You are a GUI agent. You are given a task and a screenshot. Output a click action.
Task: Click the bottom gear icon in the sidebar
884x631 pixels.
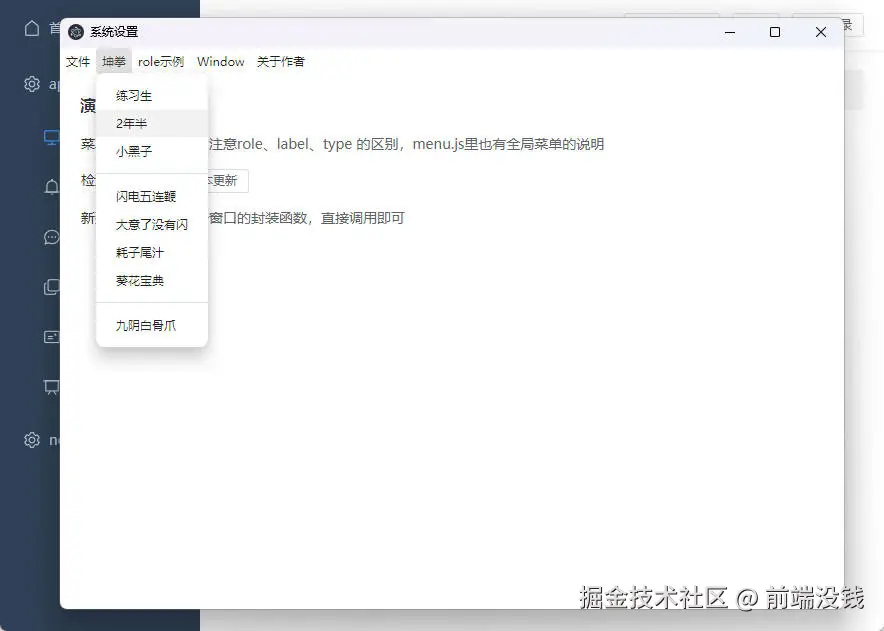32,440
